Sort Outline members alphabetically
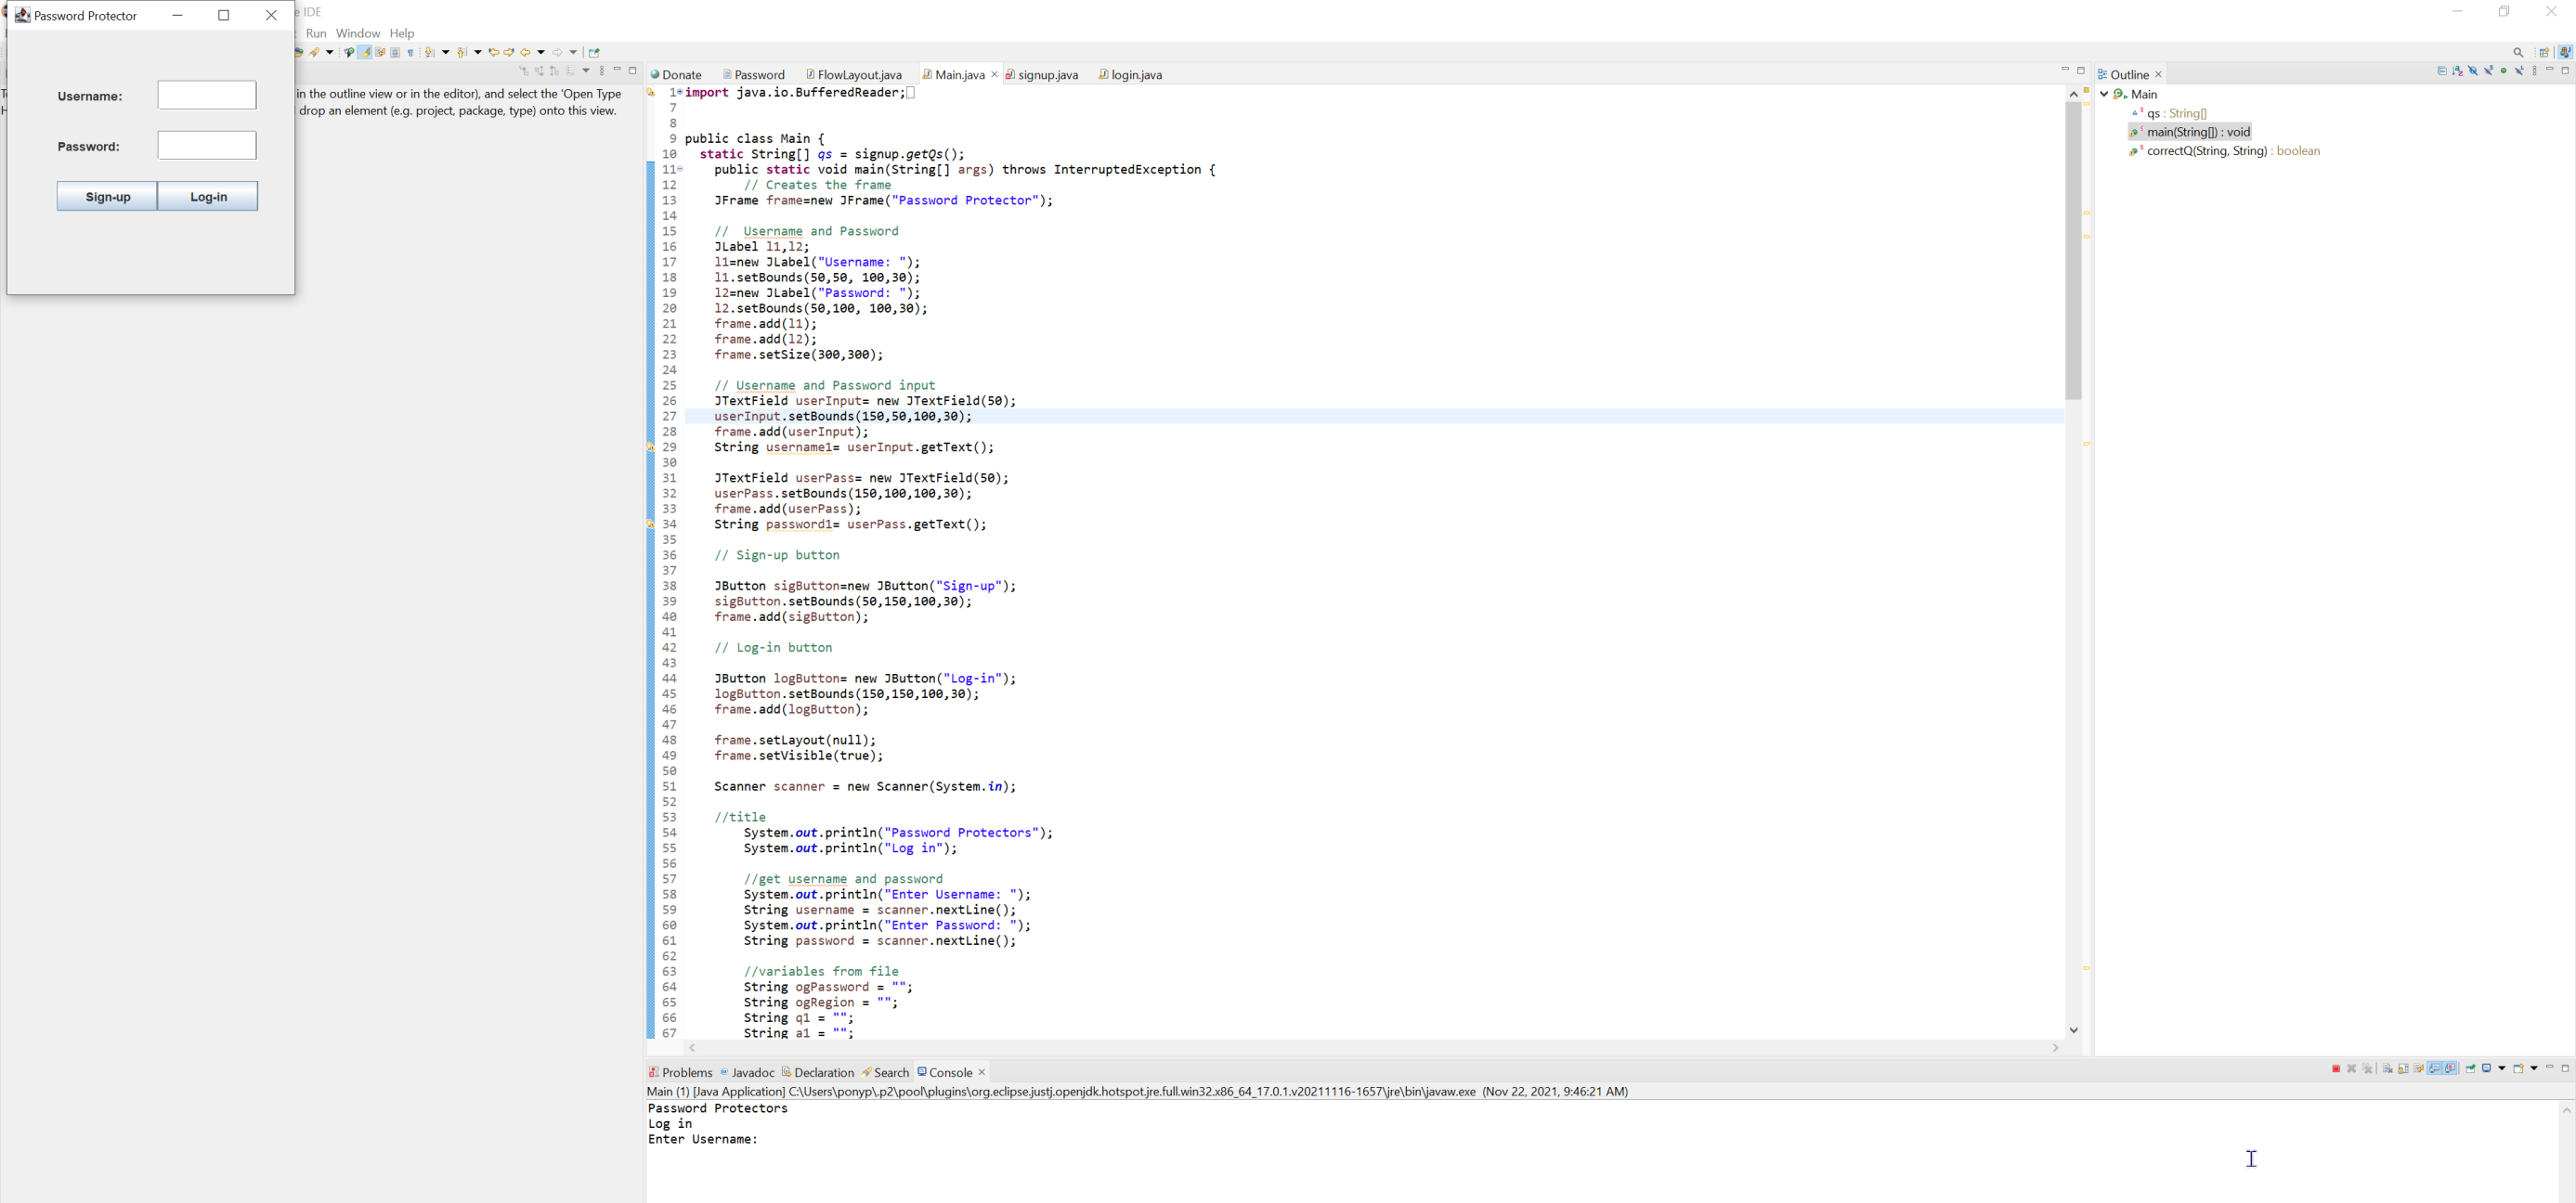This screenshot has width=2576, height=1203. 2457,71
